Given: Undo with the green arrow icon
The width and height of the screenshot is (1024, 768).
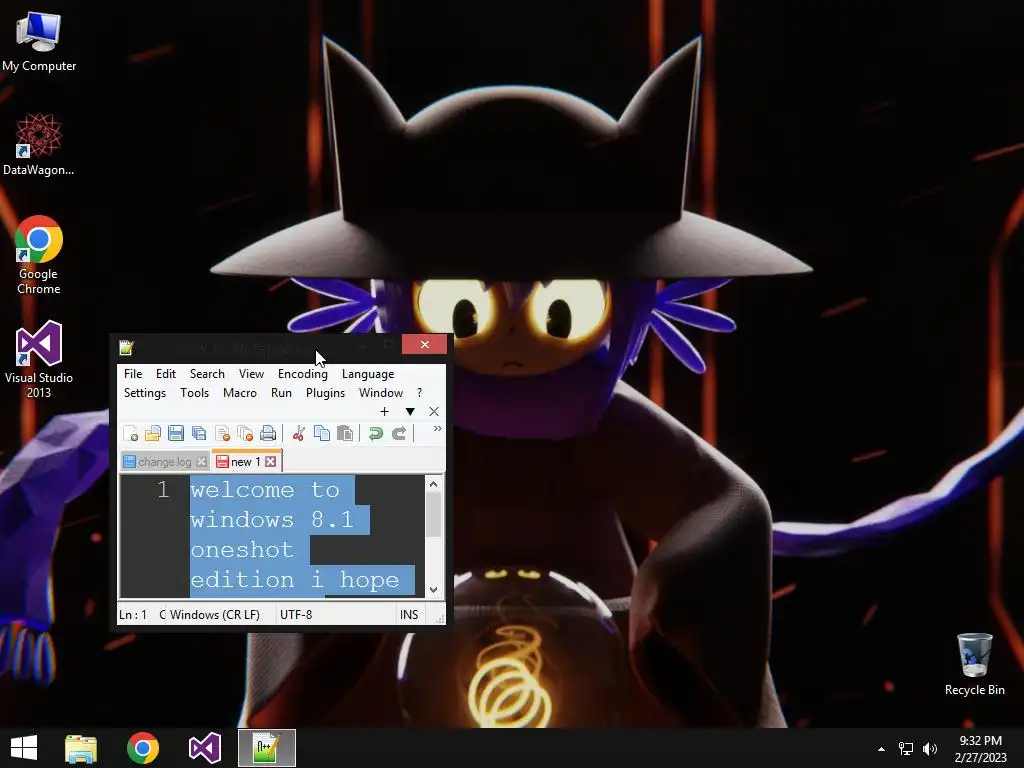Looking at the screenshot, I should pyautogui.click(x=376, y=434).
